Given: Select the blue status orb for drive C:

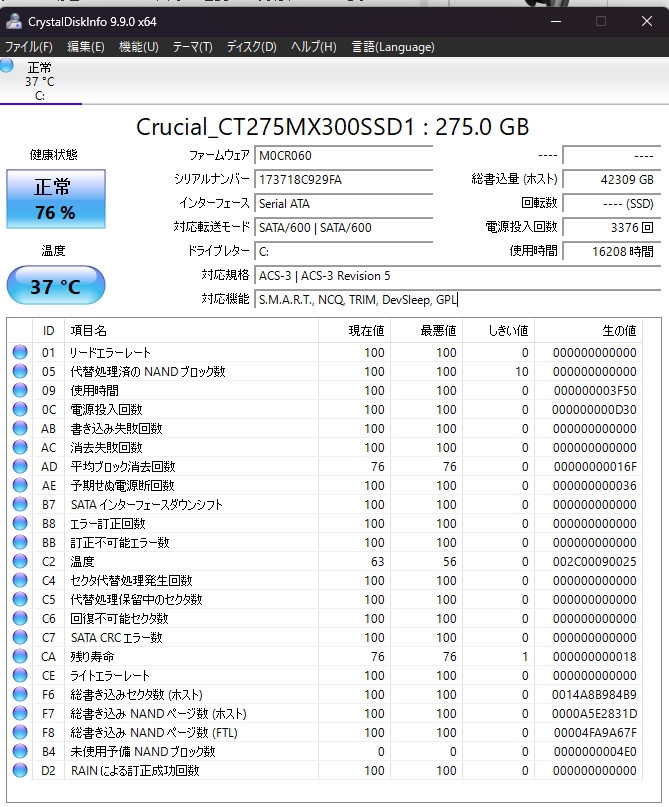Looking at the screenshot, I should (x=7, y=65).
